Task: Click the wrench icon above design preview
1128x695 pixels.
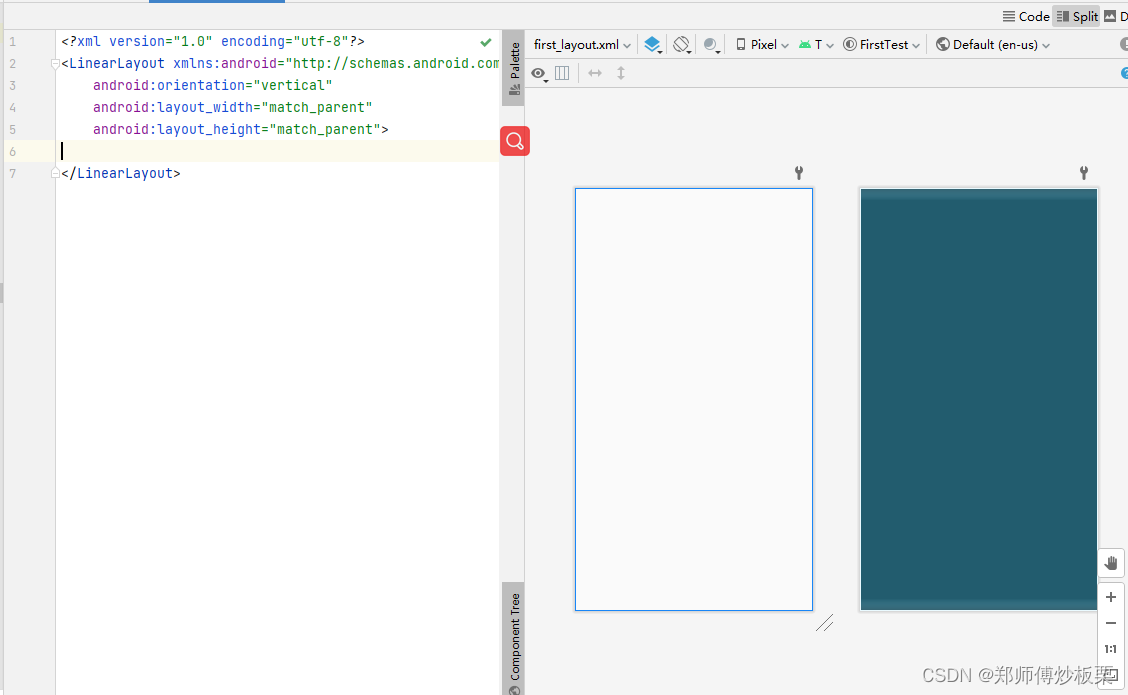Action: pyautogui.click(x=799, y=173)
